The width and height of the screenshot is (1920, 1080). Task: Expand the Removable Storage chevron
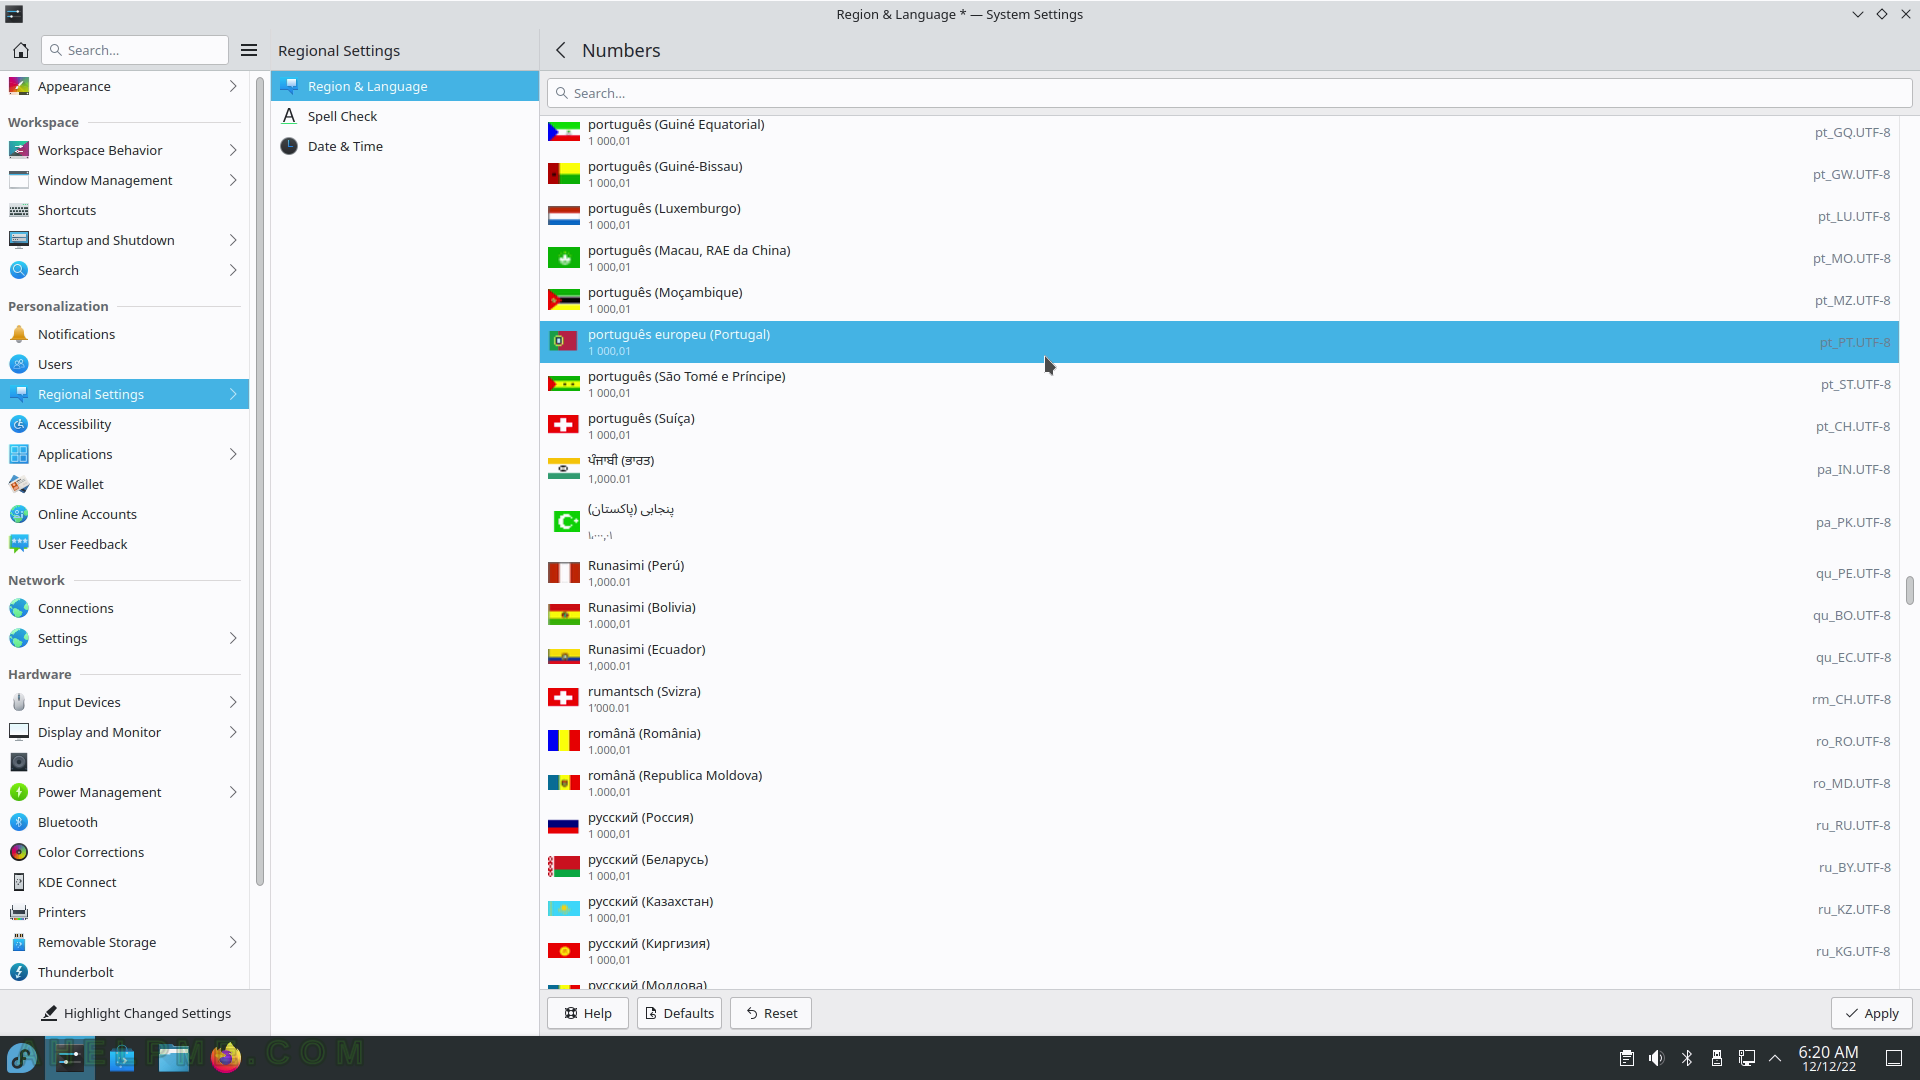(233, 942)
